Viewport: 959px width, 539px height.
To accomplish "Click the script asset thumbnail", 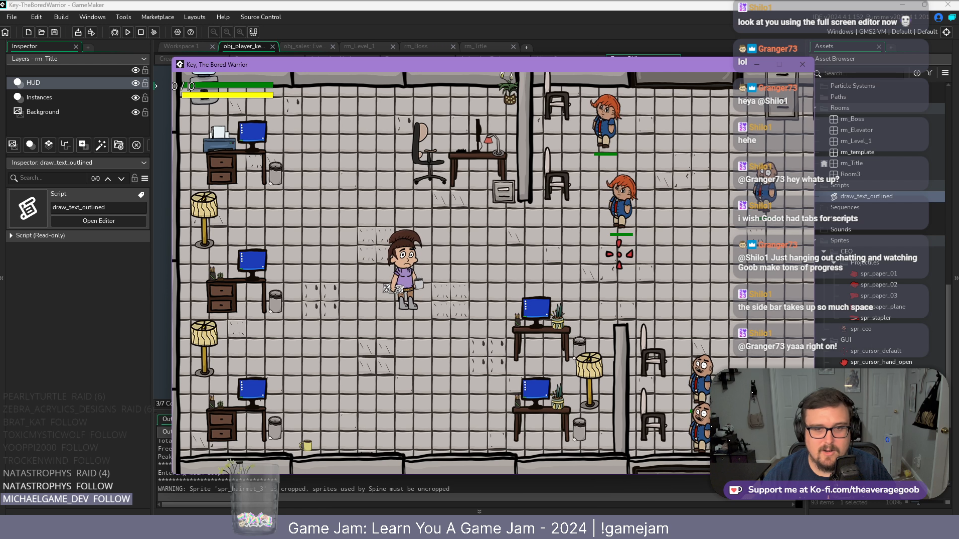I will pos(28,209).
